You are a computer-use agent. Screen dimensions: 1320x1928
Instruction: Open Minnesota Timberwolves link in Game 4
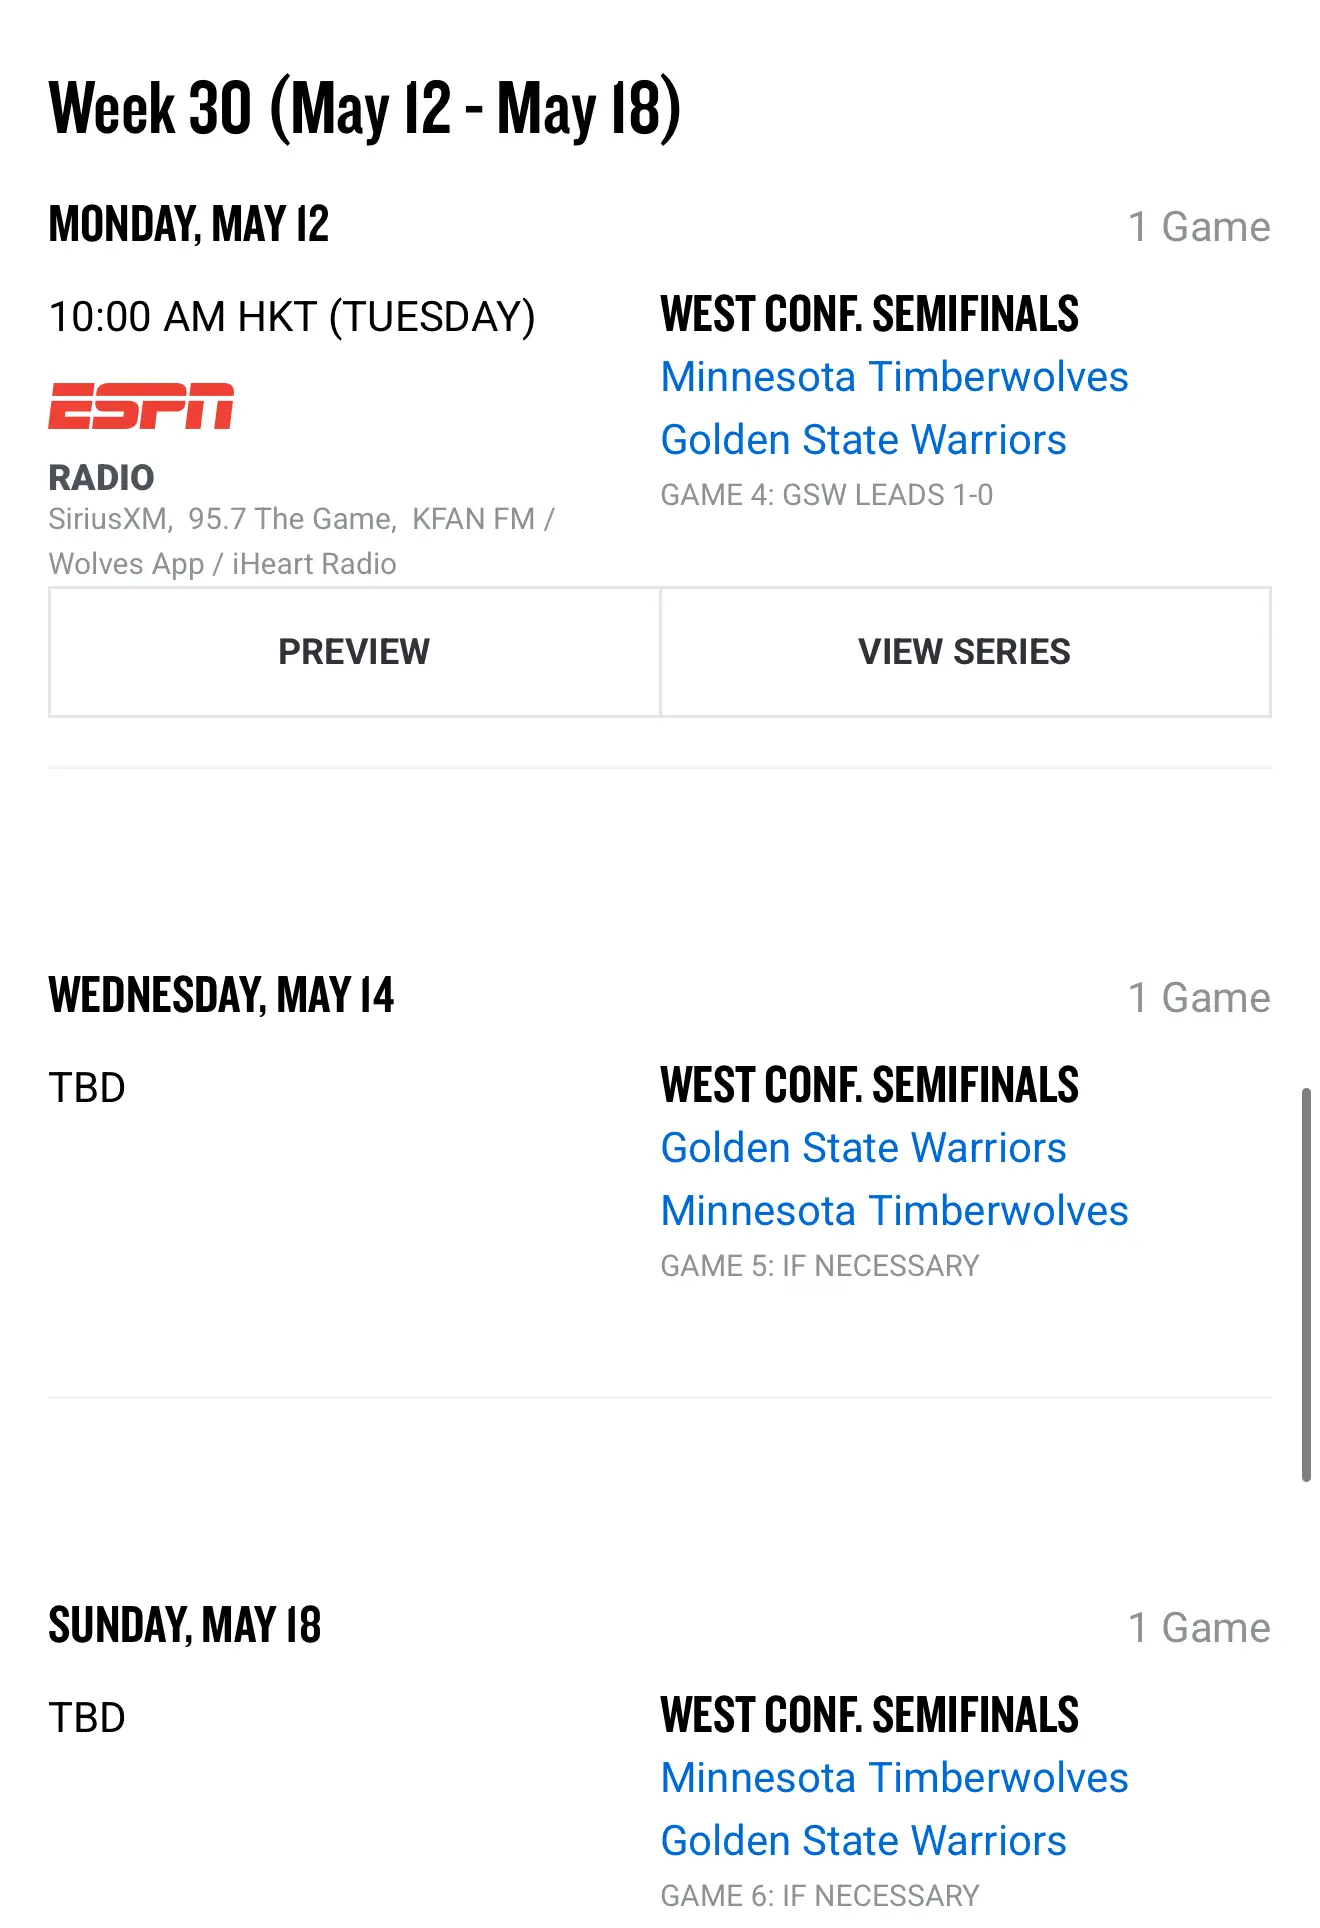point(894,377)
